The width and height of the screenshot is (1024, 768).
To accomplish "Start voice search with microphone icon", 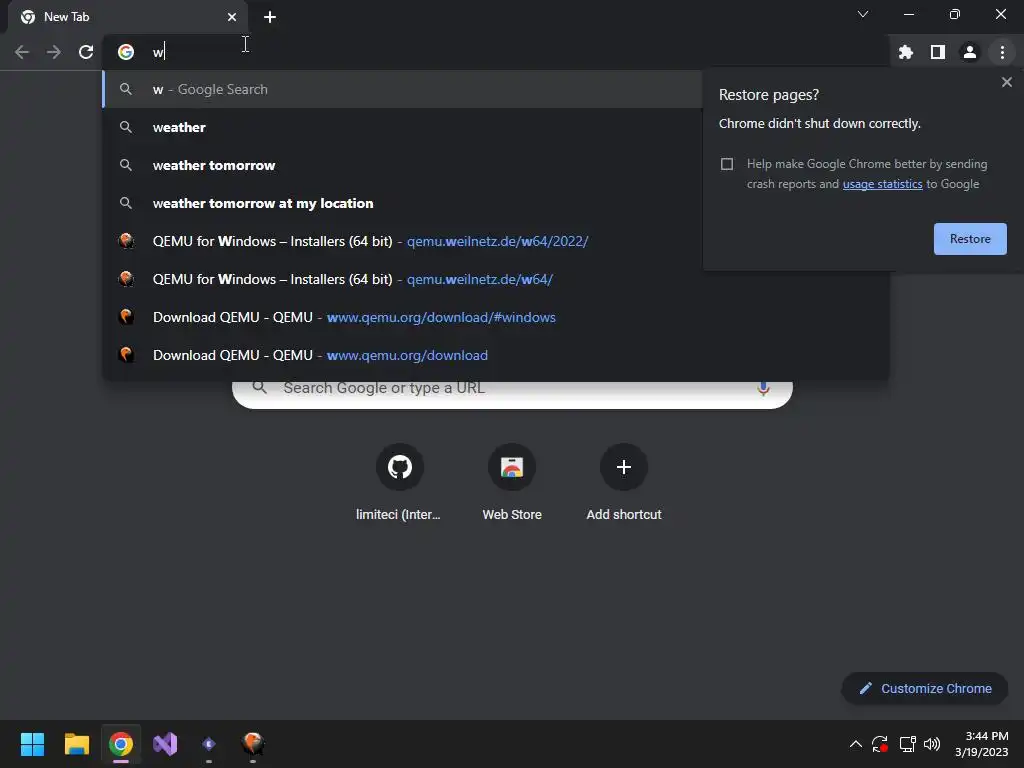I will coord(763,389).
